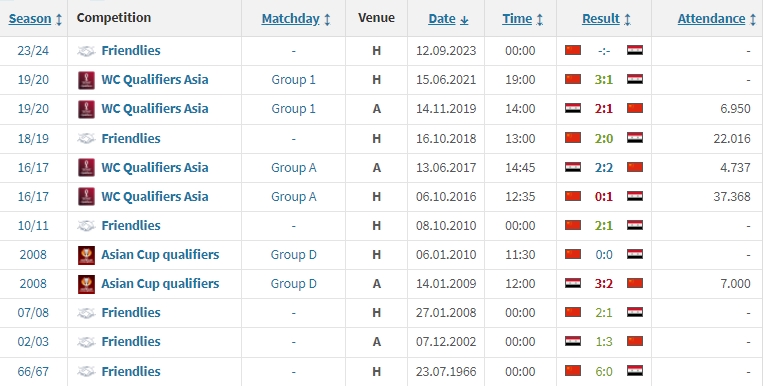
Task: Click WC Qualifiers logo in the 06.10.2016 row
Action: tap(86, 197)
